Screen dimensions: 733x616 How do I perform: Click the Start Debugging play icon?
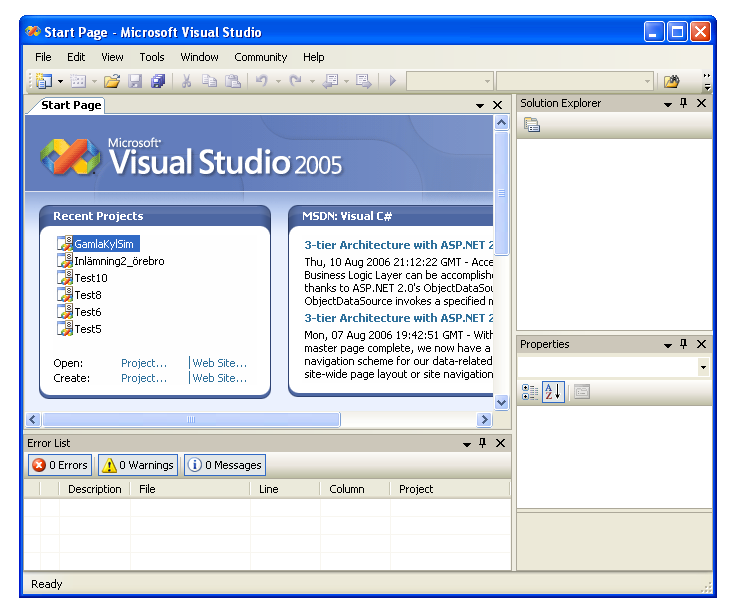393,81
